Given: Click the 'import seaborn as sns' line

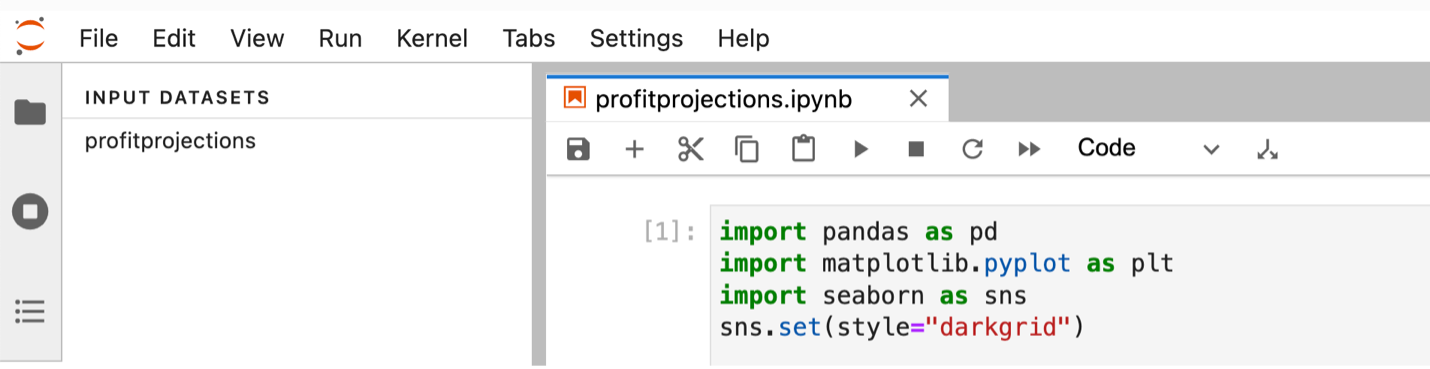Looking at the screenshot, I should tap(873, 295).
